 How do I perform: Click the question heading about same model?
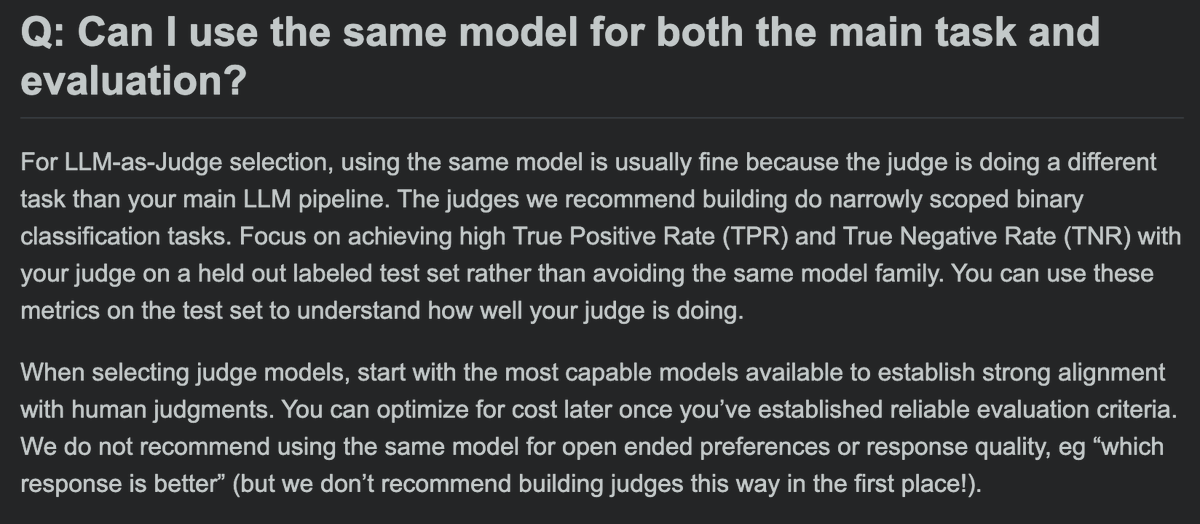(x=560, y=57)
